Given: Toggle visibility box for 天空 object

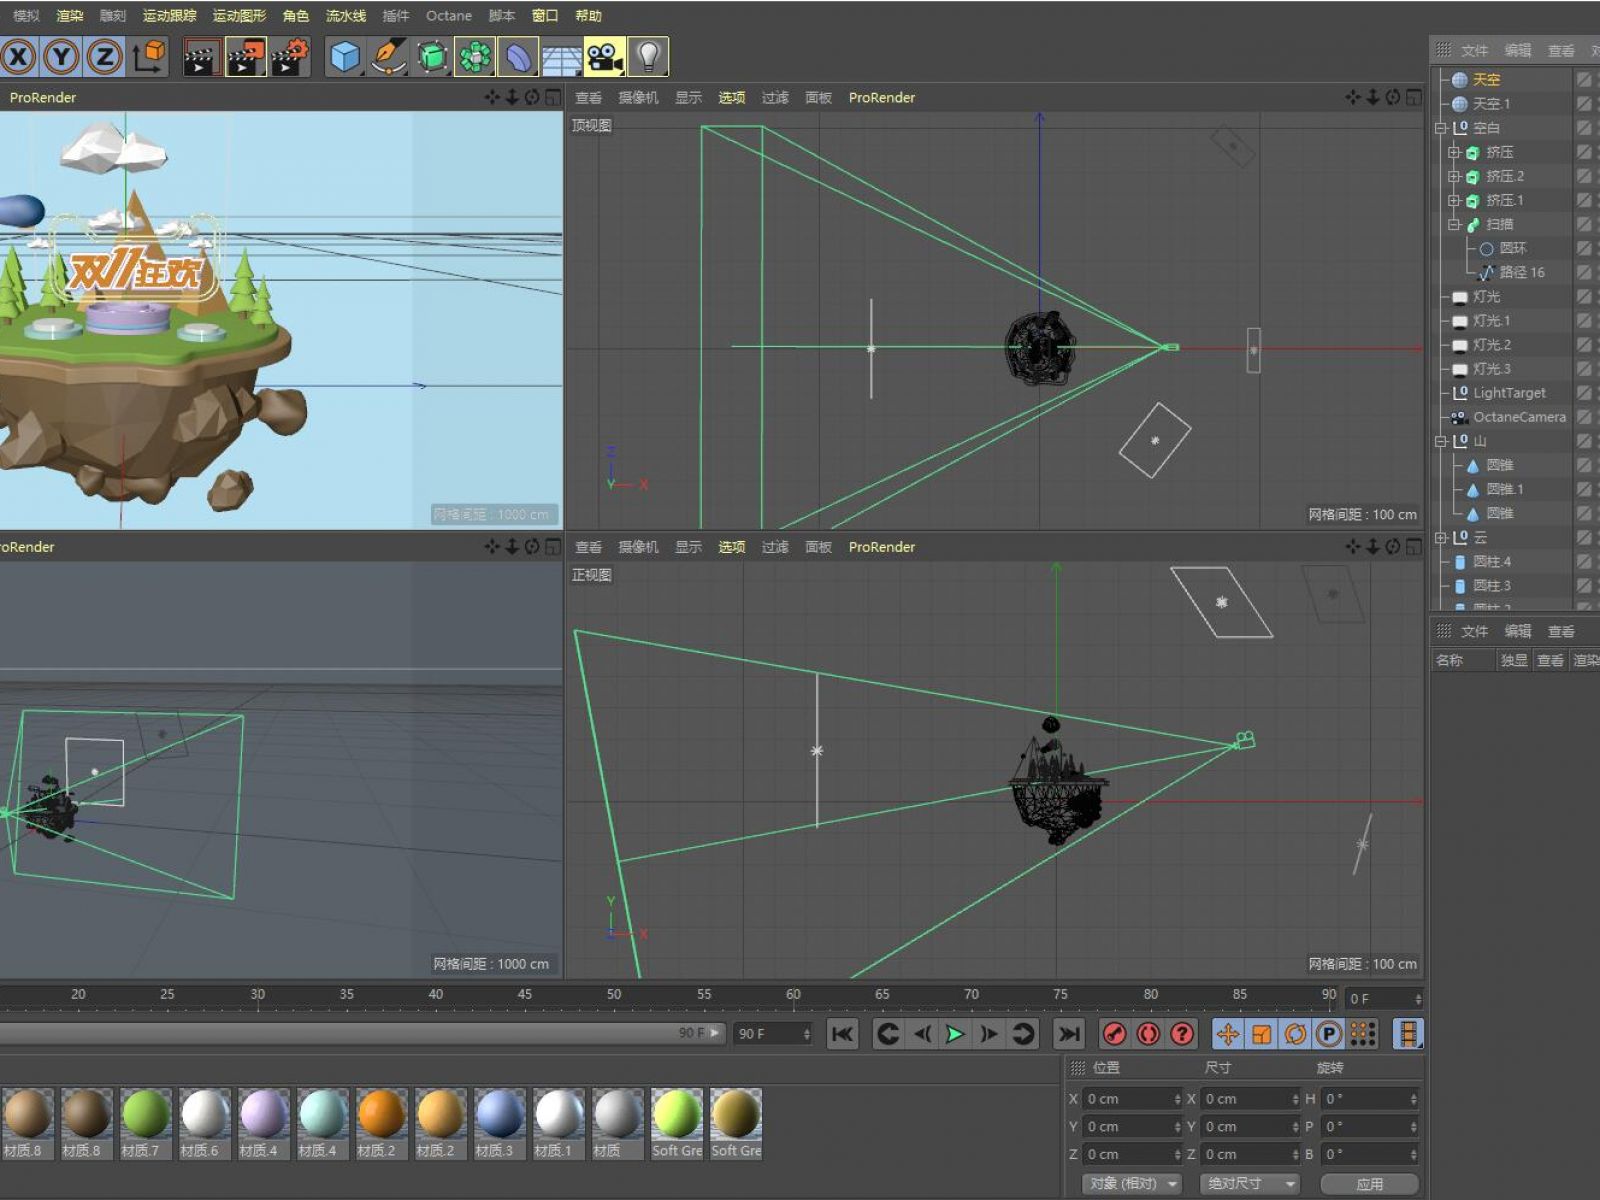Looking at the screenshot, I should point(1584,79).
